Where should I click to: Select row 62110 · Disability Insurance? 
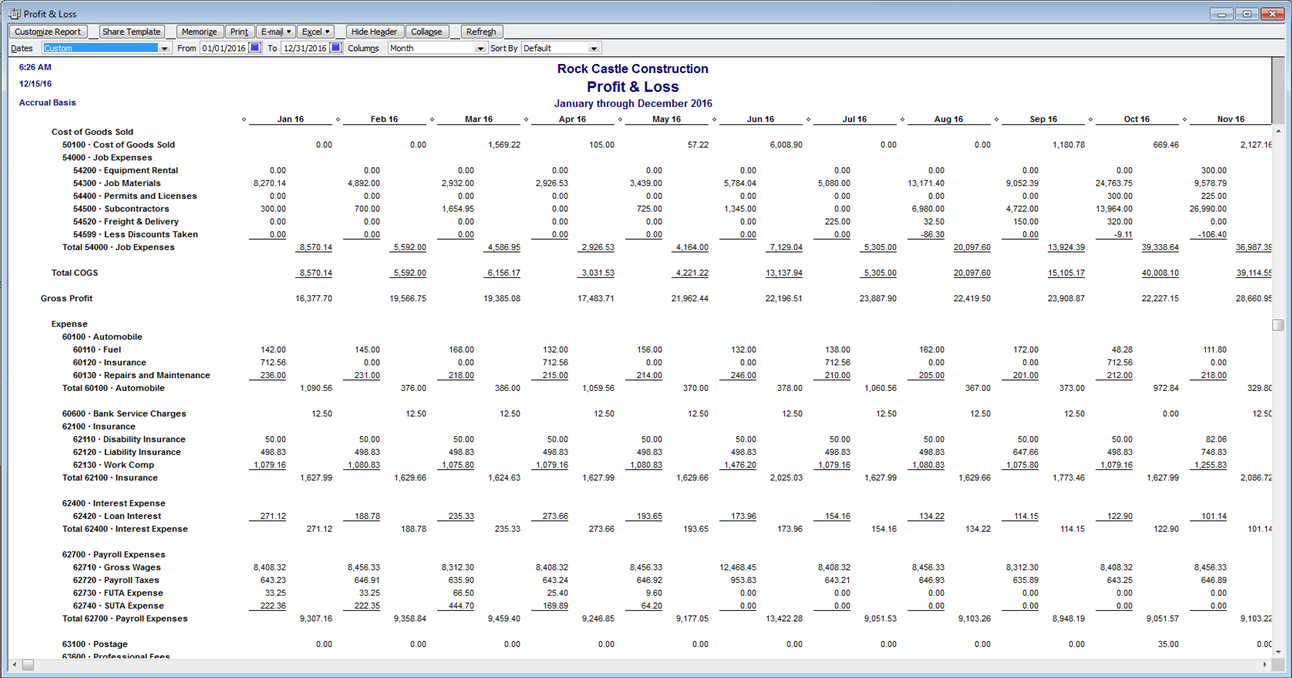pyautogui.click(x=129, y=439)
